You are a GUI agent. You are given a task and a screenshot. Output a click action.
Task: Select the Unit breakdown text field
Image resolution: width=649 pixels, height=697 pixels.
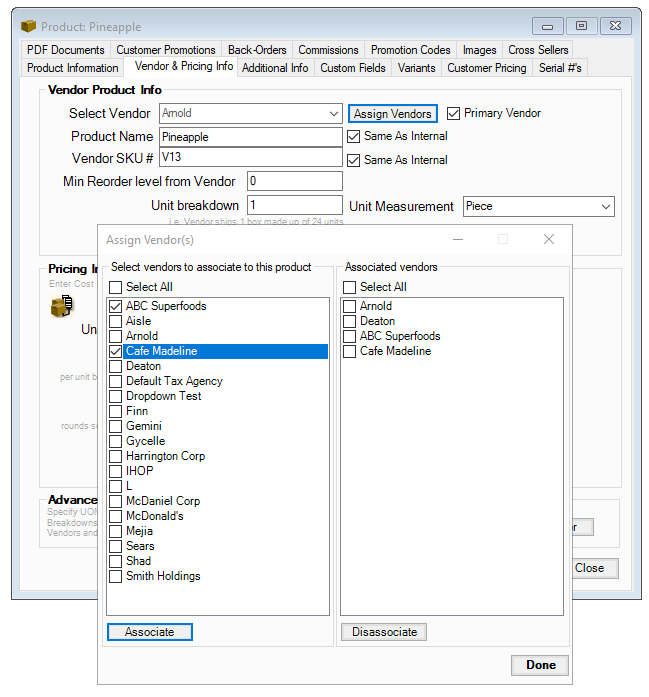pos(294,205)
